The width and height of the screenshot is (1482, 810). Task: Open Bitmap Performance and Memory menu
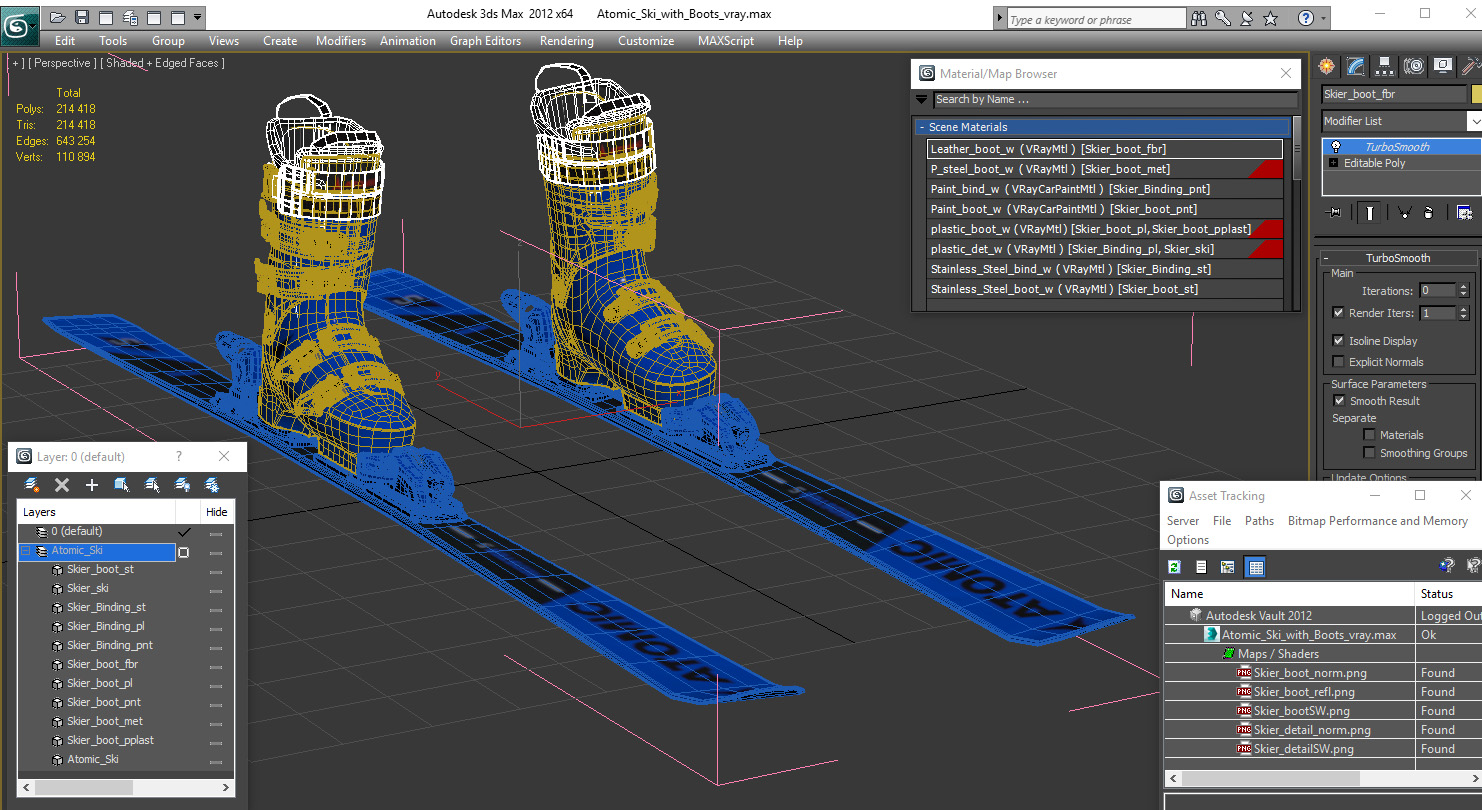coord(1377,521)
